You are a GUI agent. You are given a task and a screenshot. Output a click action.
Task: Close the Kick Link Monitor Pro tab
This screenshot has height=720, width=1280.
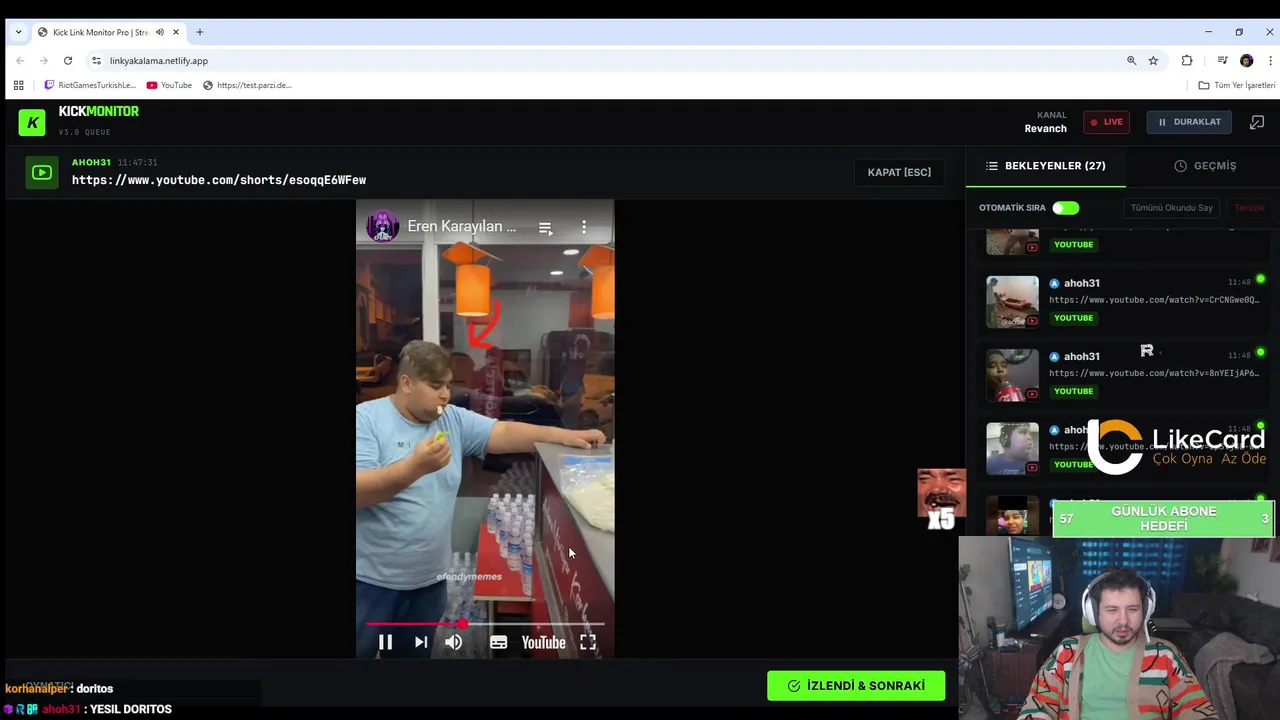176,32
